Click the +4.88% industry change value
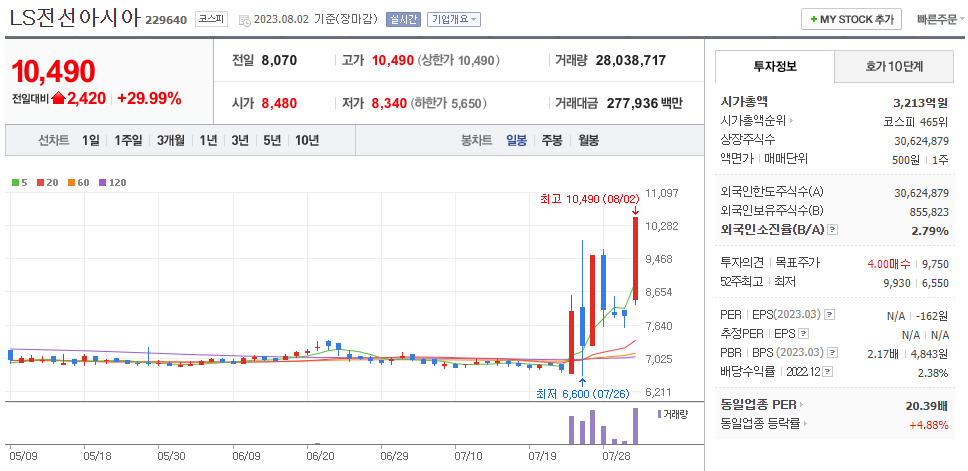Screen dimensions: 968x471 (928, 424)
